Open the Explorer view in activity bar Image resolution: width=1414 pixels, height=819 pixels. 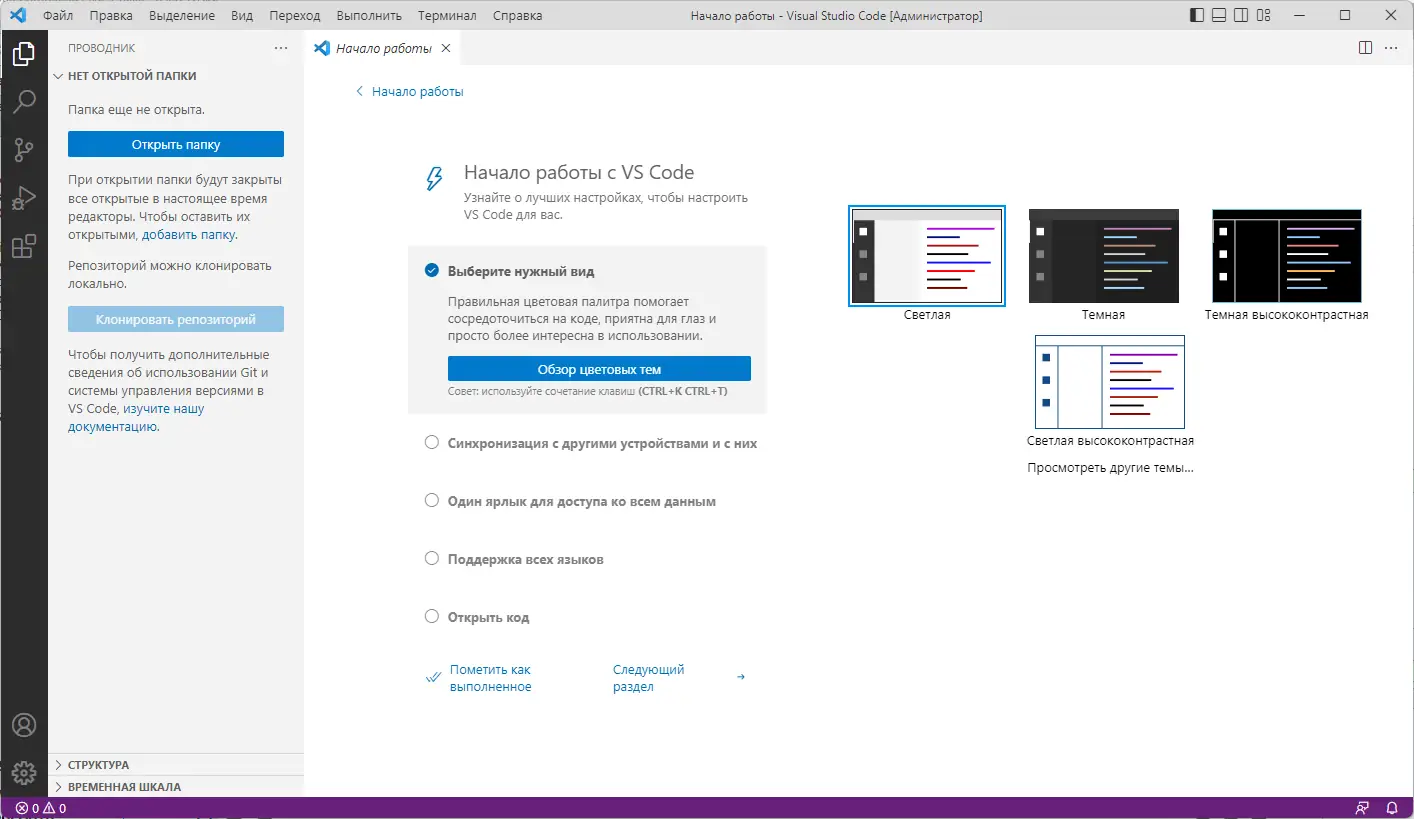point(24,54)
